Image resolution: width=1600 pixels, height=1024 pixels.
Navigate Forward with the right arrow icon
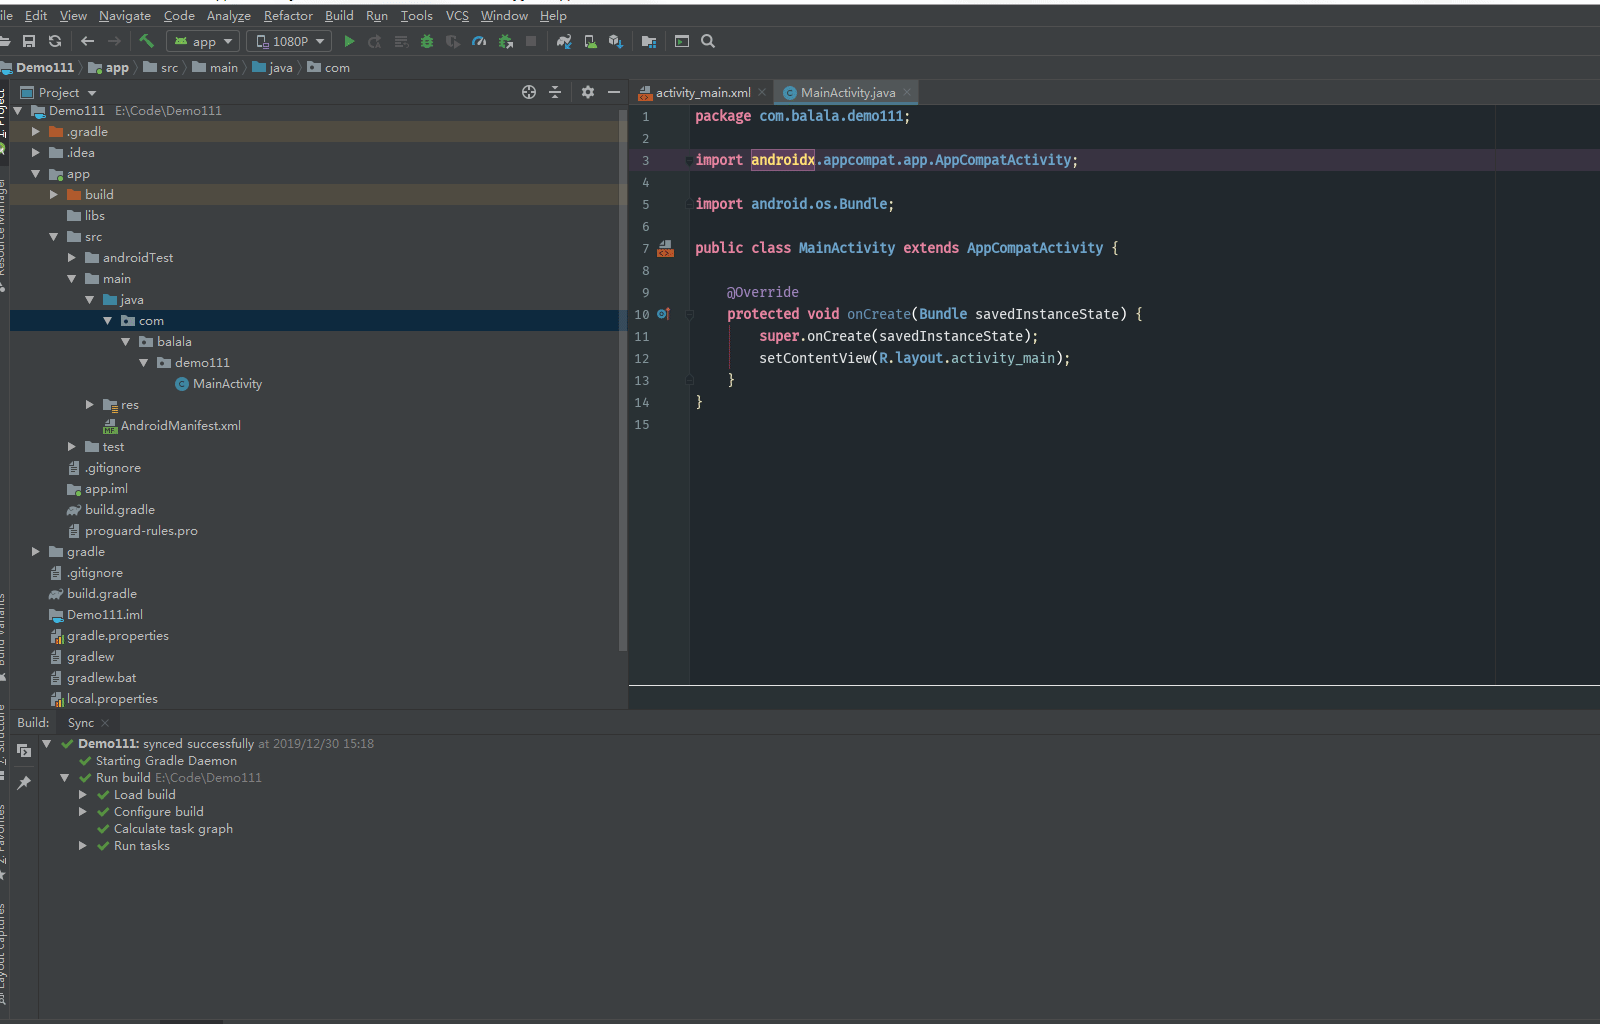tap(114, 41)
